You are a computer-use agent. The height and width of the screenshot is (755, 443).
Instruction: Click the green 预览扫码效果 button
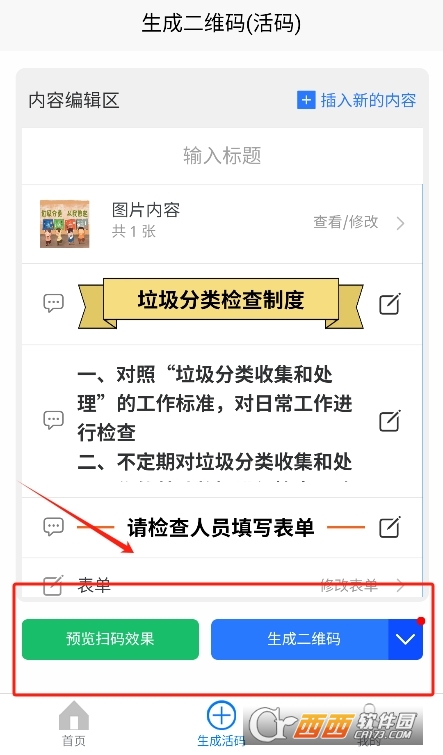click(110, 639)
